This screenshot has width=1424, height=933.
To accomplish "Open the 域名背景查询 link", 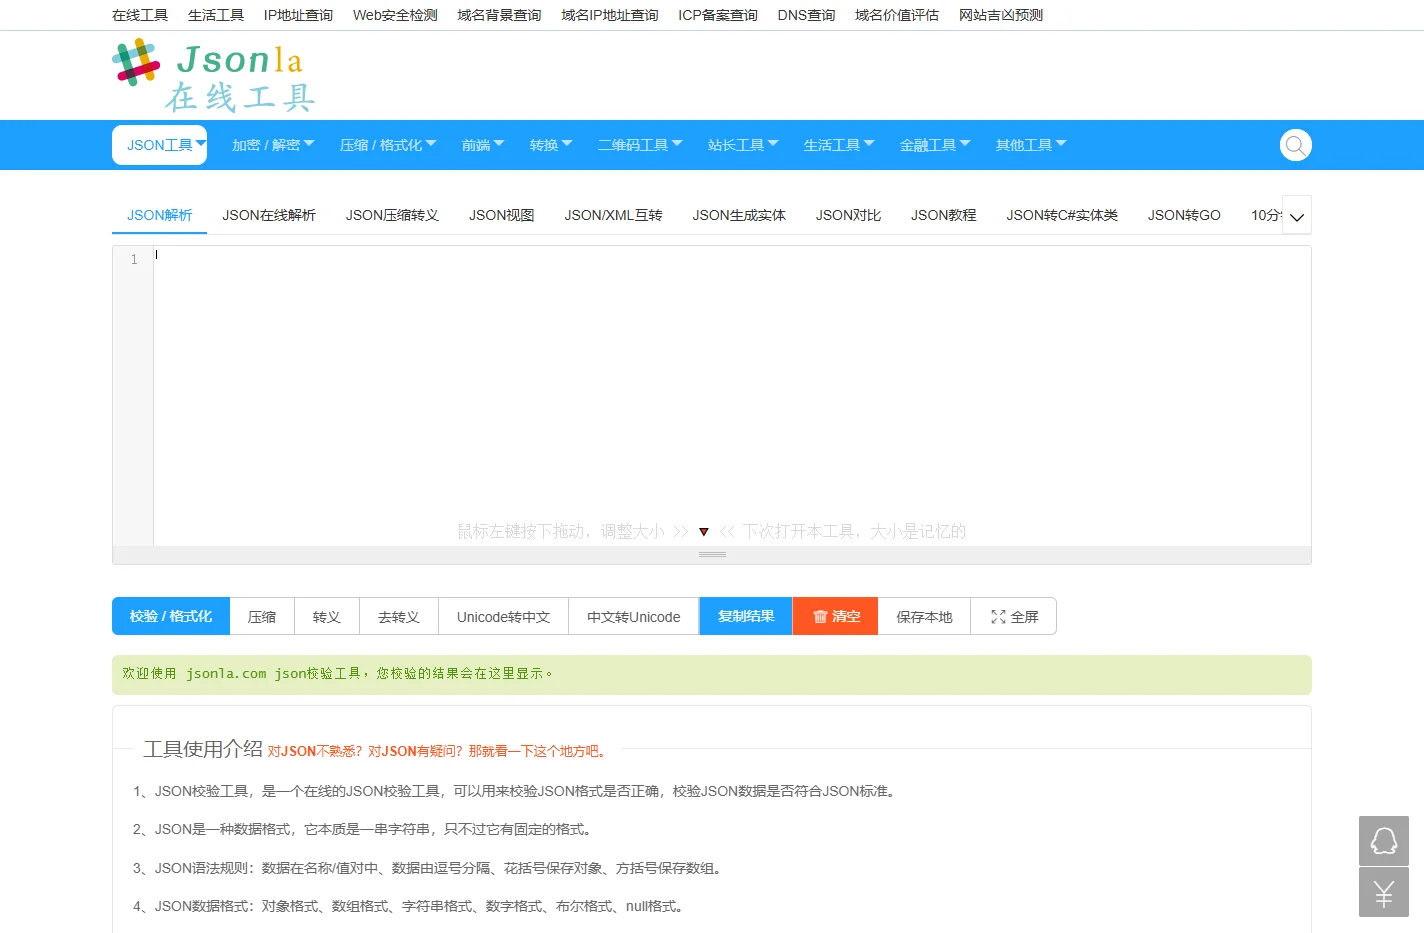I will pyautogui.click(x=499, y=15).
